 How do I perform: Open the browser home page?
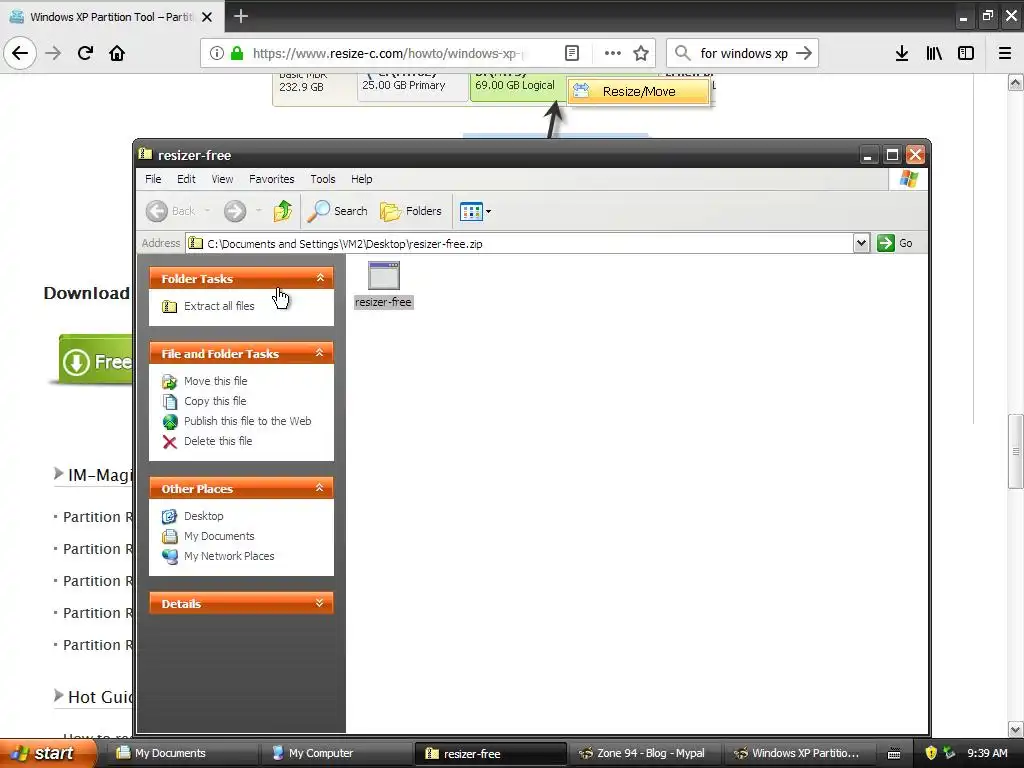tap(117, 53)
